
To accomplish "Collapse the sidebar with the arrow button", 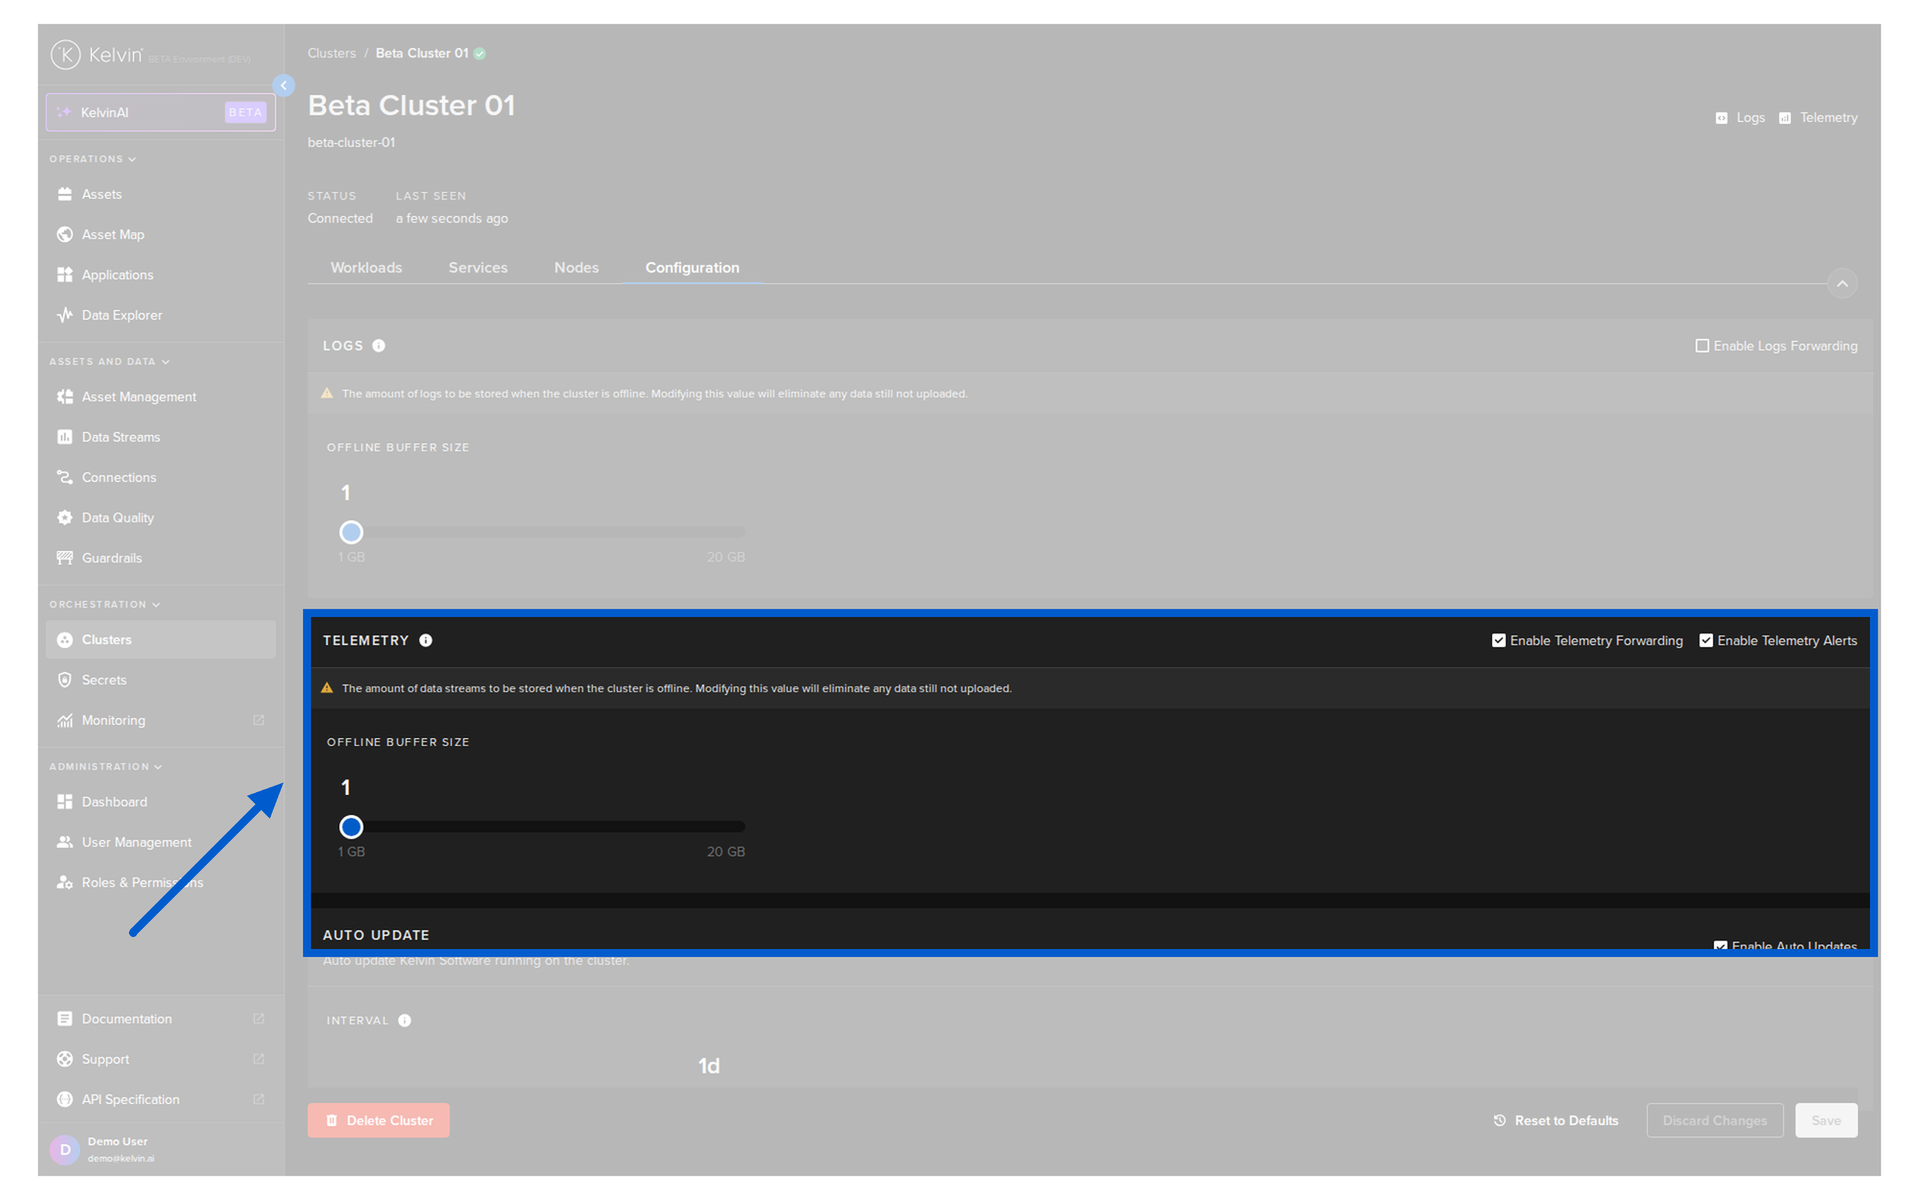I will pyautogui.click(x=284, y=86).
